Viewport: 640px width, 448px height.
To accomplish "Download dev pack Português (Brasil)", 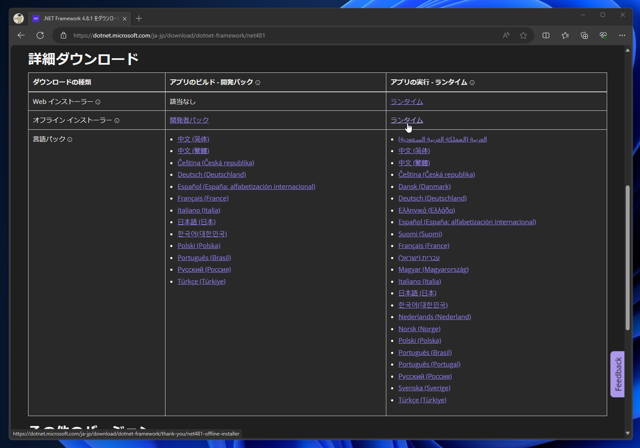I will click(204, 257).
